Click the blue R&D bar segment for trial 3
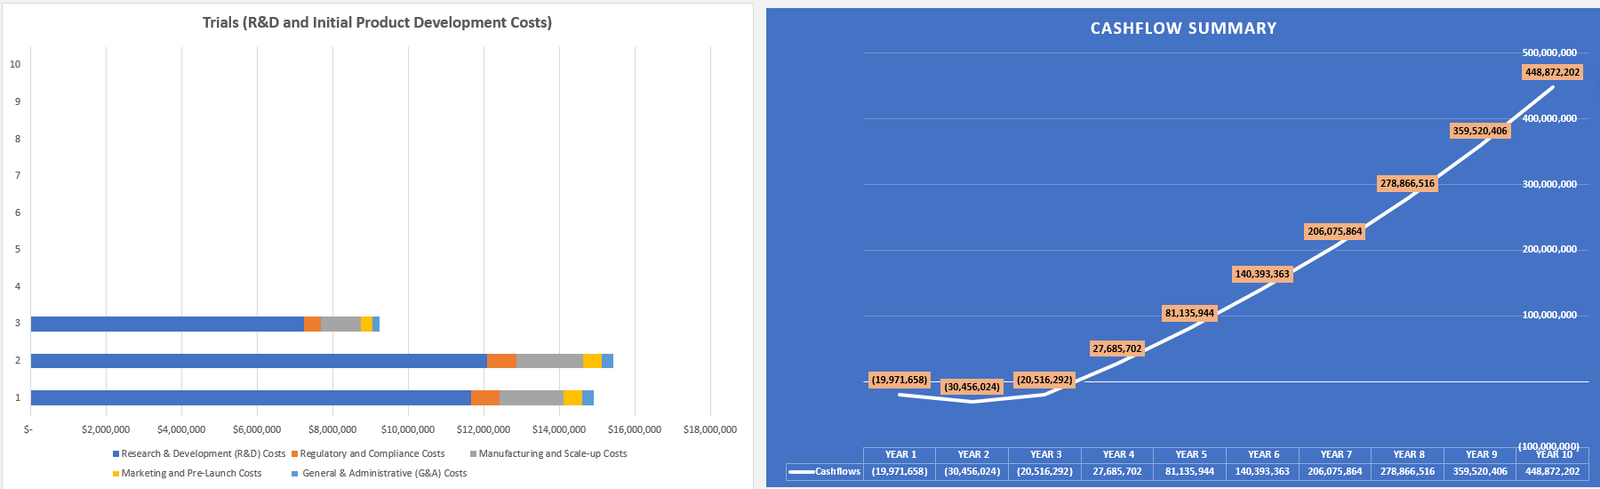Image resolution: width=1600 pixels, height=489 pixels. (167, 324)
